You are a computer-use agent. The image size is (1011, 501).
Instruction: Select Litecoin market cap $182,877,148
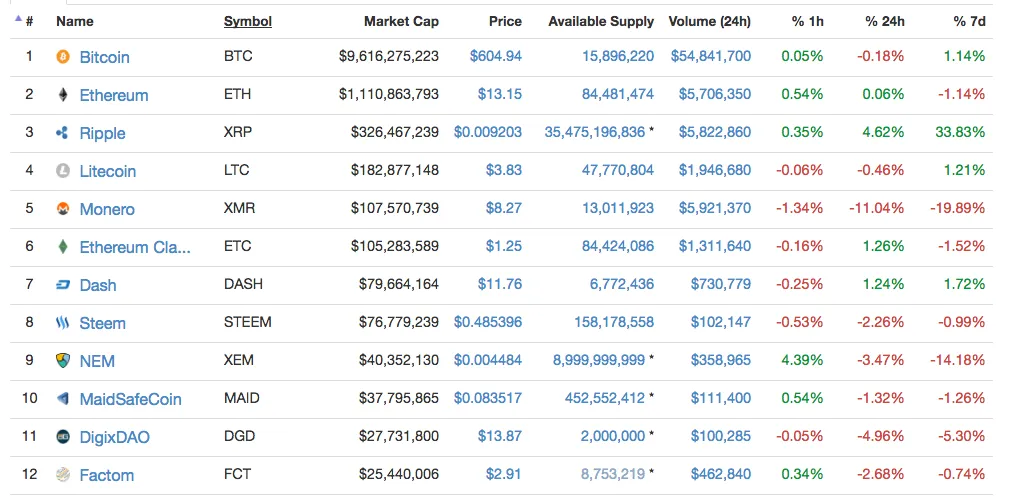pos(395,170)
